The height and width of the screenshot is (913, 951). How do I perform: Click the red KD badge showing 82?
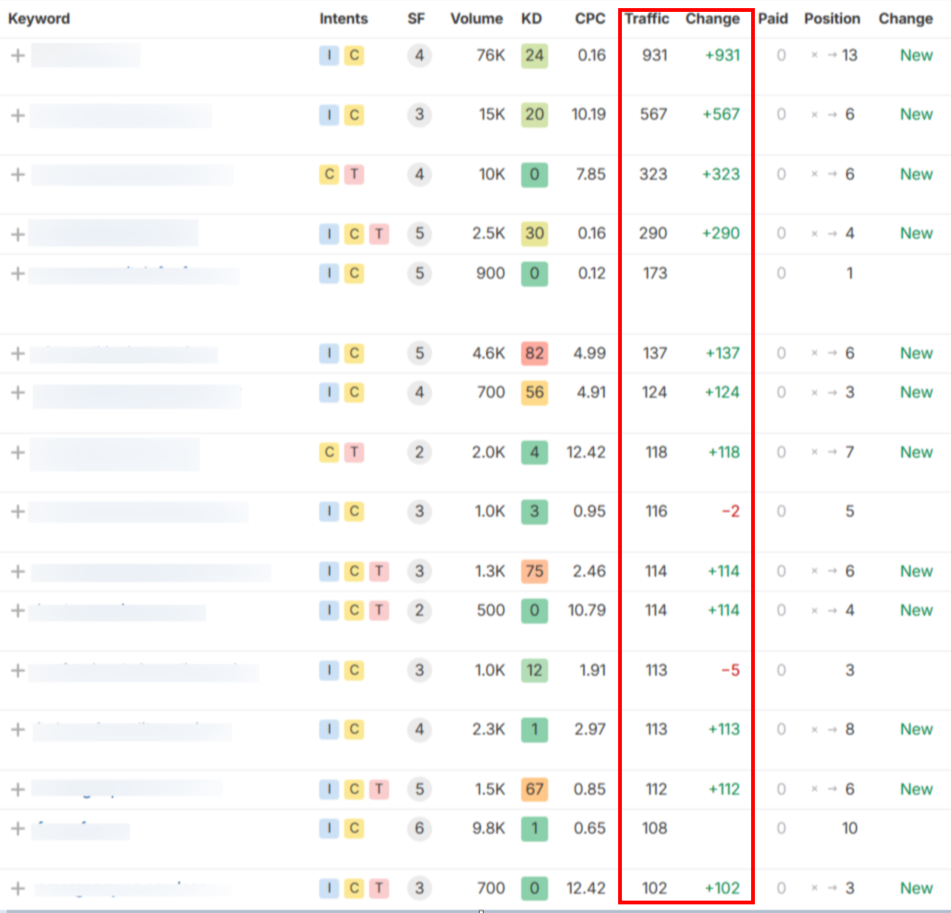coord(534,353)
